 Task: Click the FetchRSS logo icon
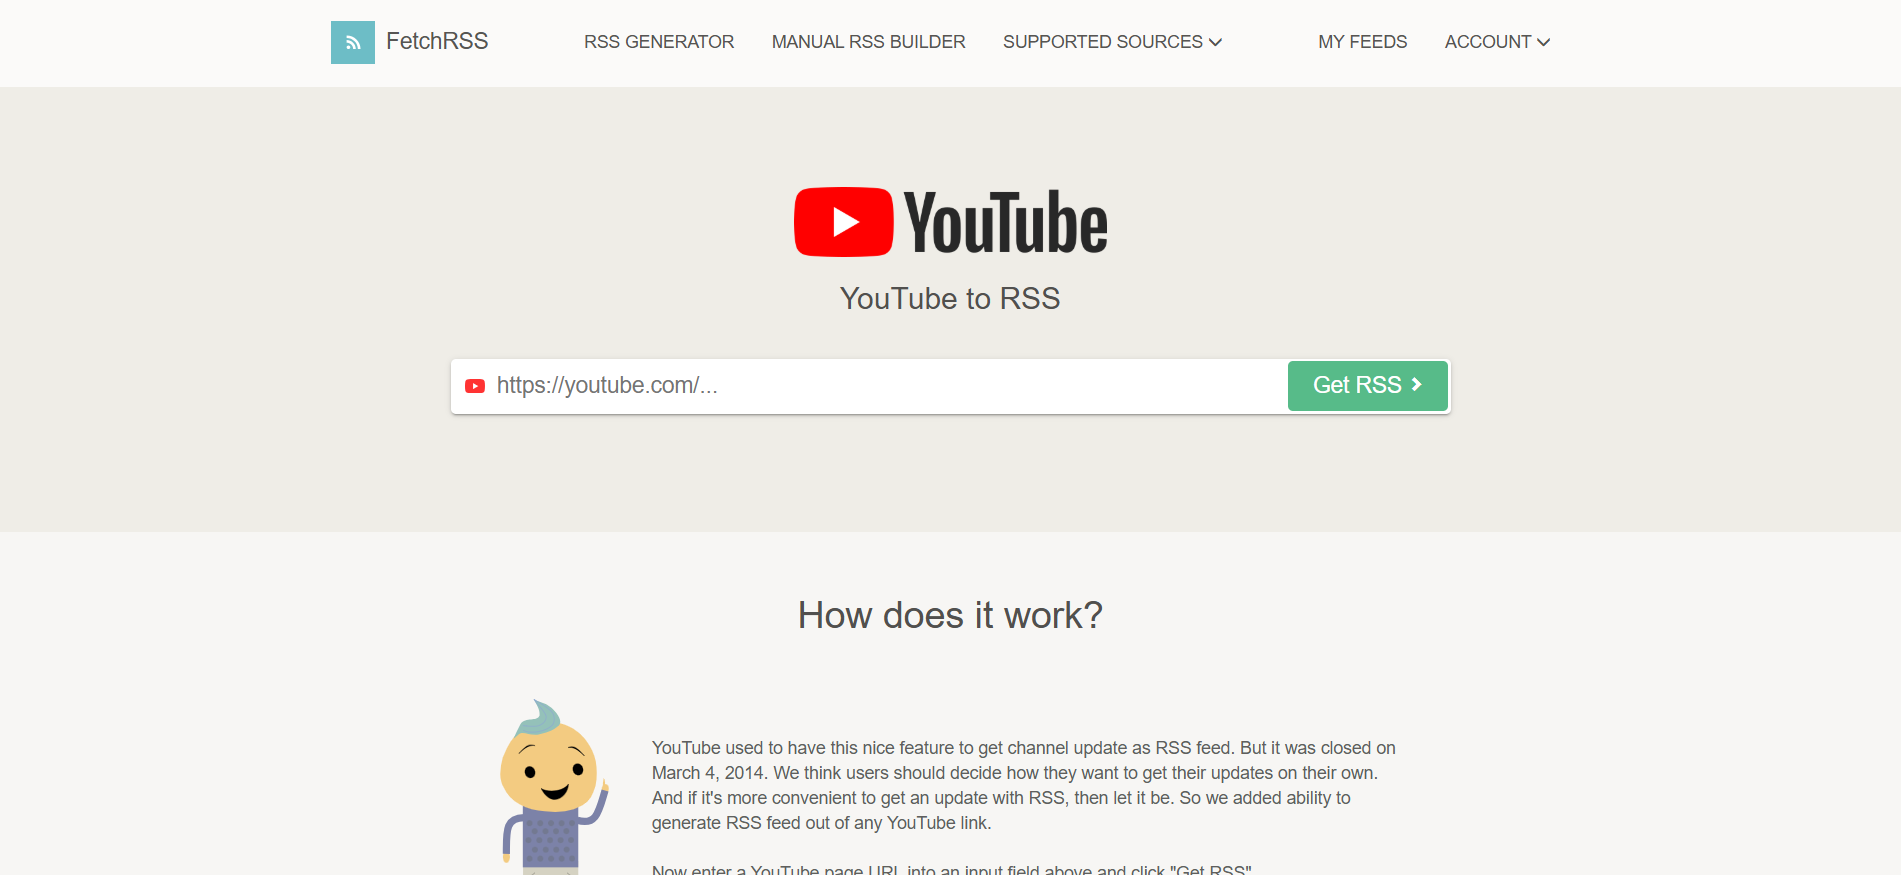[x=353, y=42]
